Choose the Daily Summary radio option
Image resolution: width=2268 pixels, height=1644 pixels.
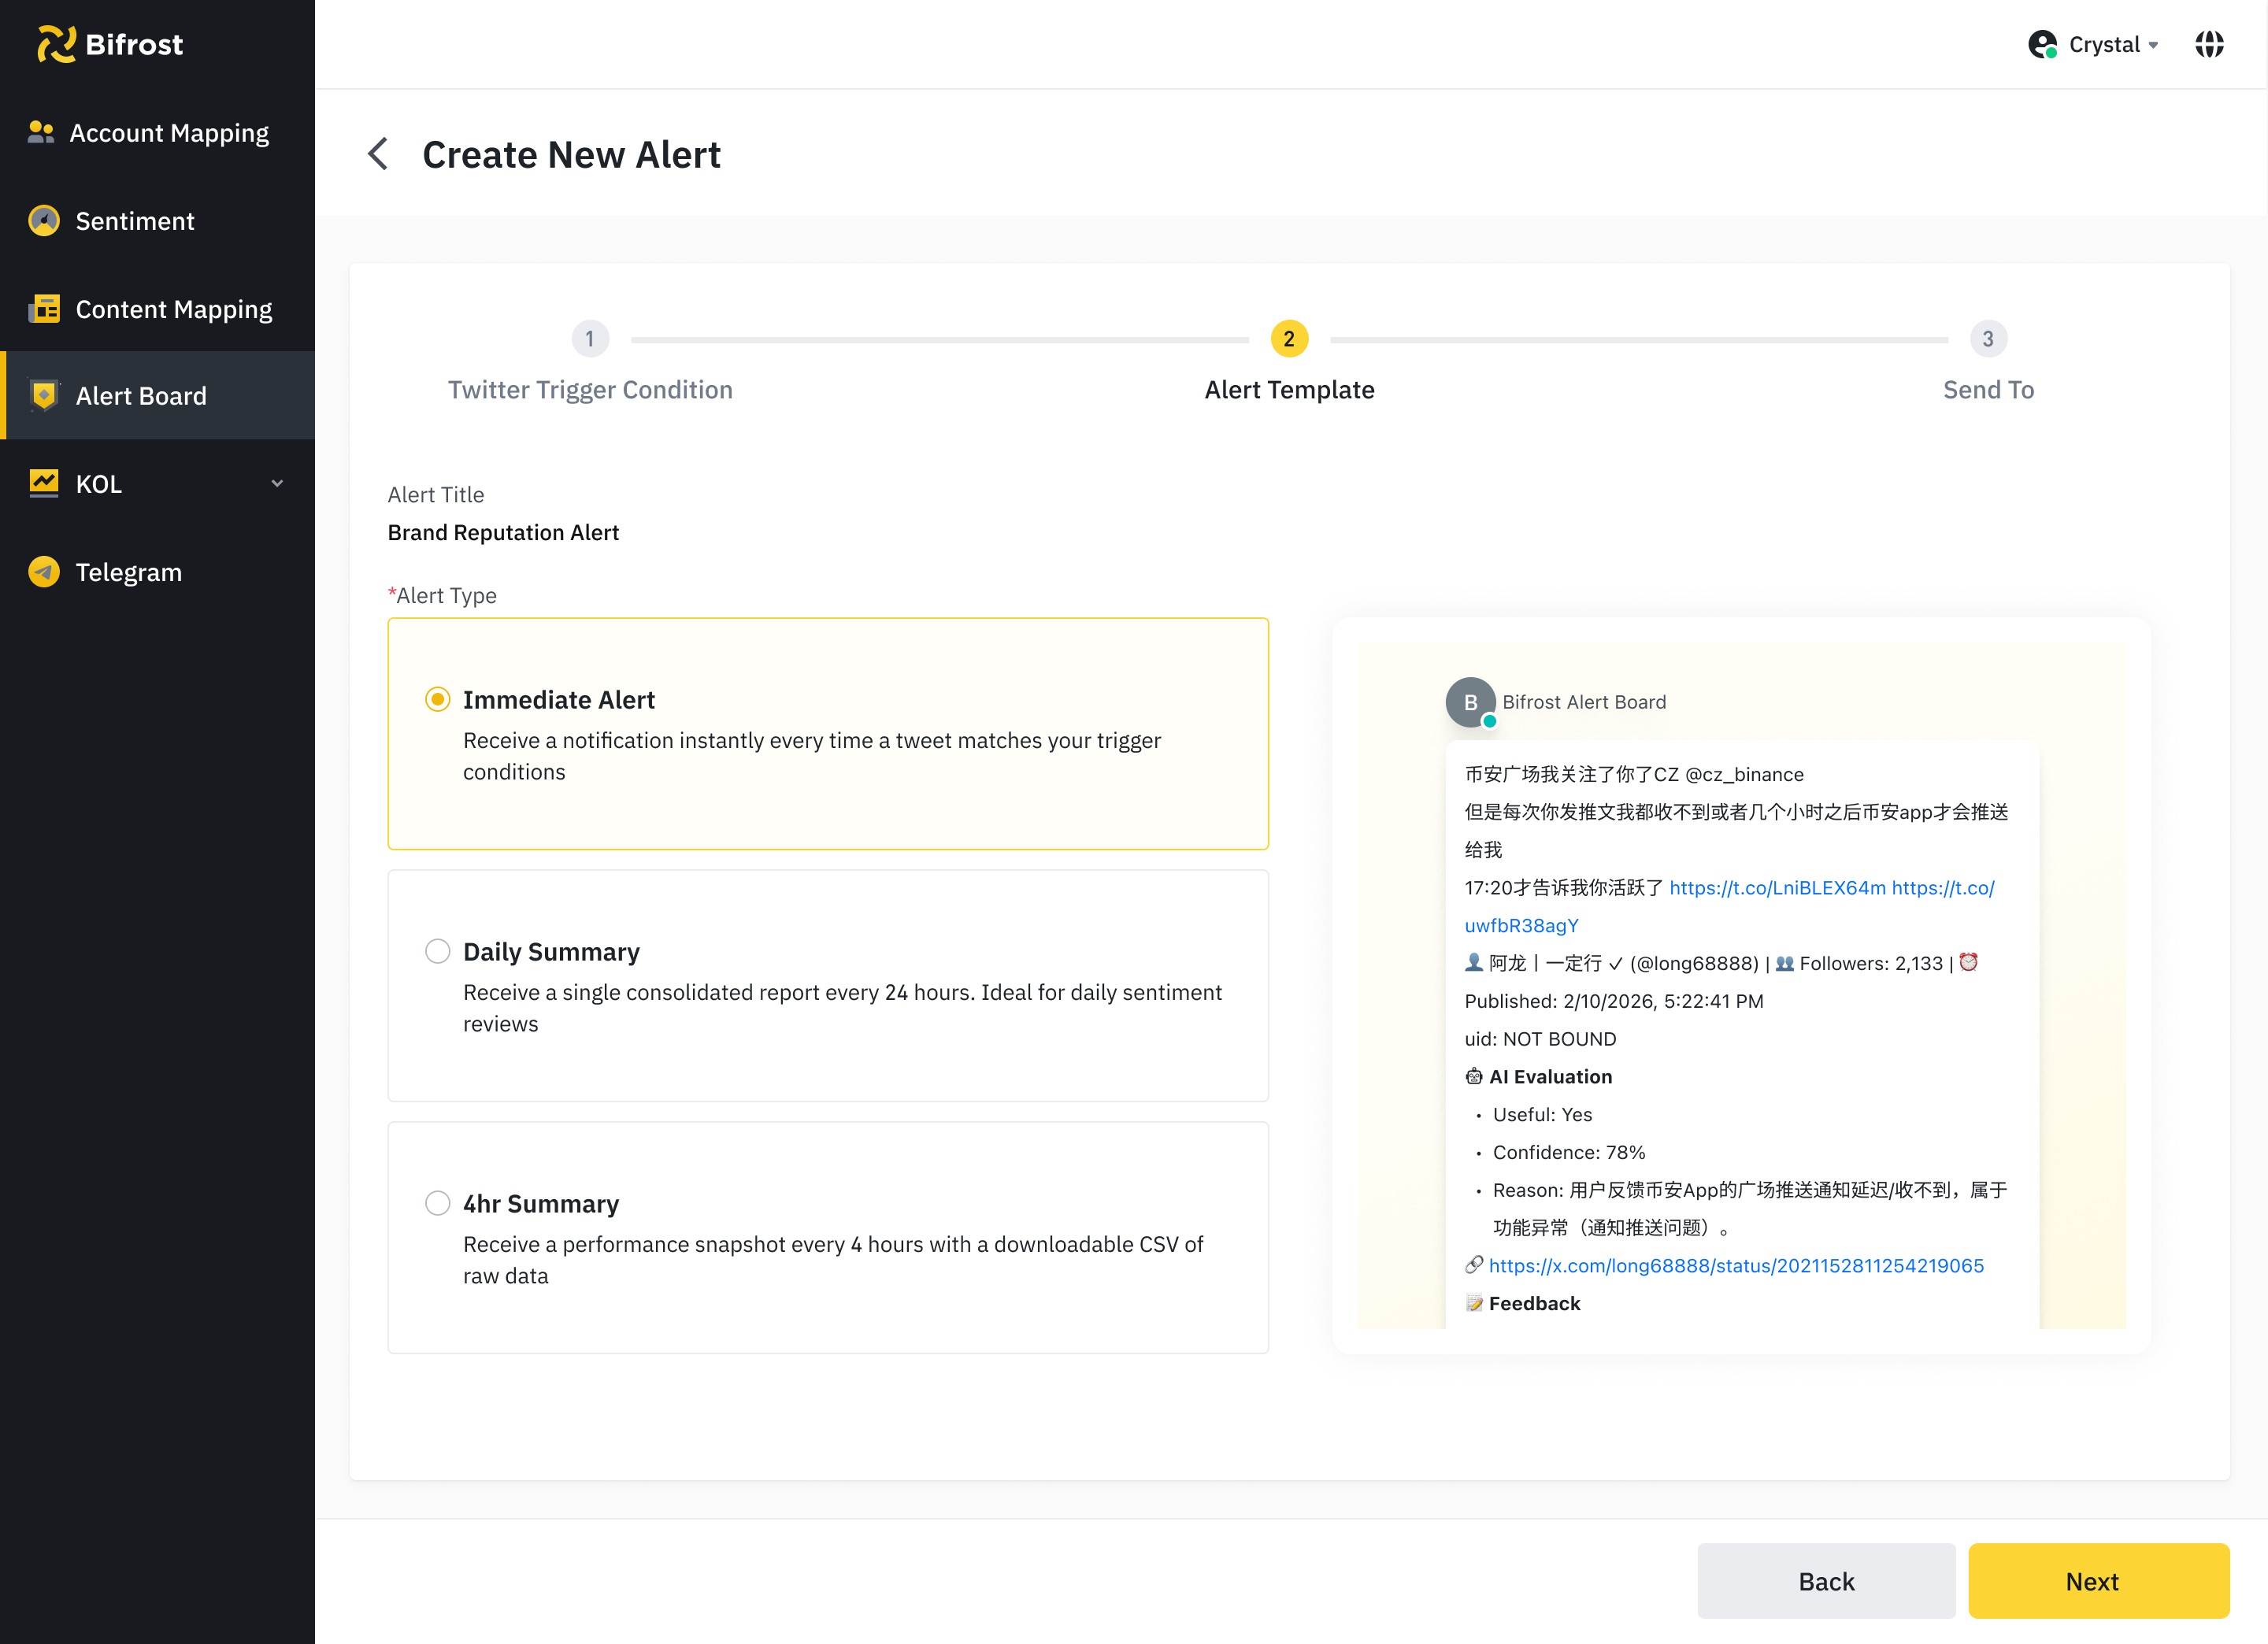[x=437, y=951]
